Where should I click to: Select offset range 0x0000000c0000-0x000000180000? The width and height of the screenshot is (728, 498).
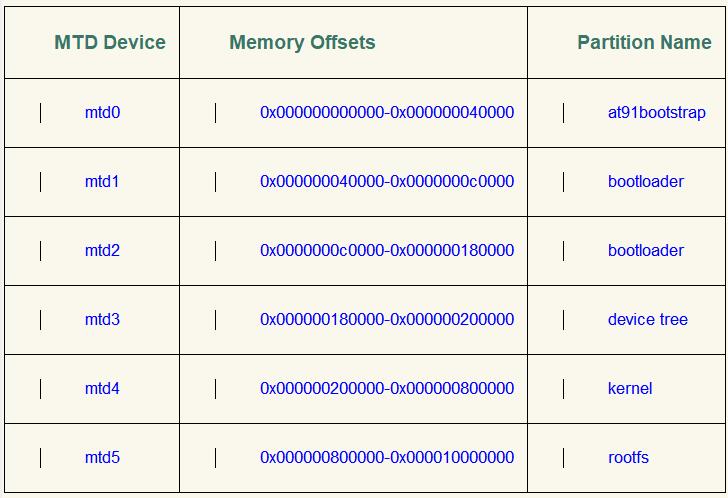pyautogui.click(x=387, y=251)
